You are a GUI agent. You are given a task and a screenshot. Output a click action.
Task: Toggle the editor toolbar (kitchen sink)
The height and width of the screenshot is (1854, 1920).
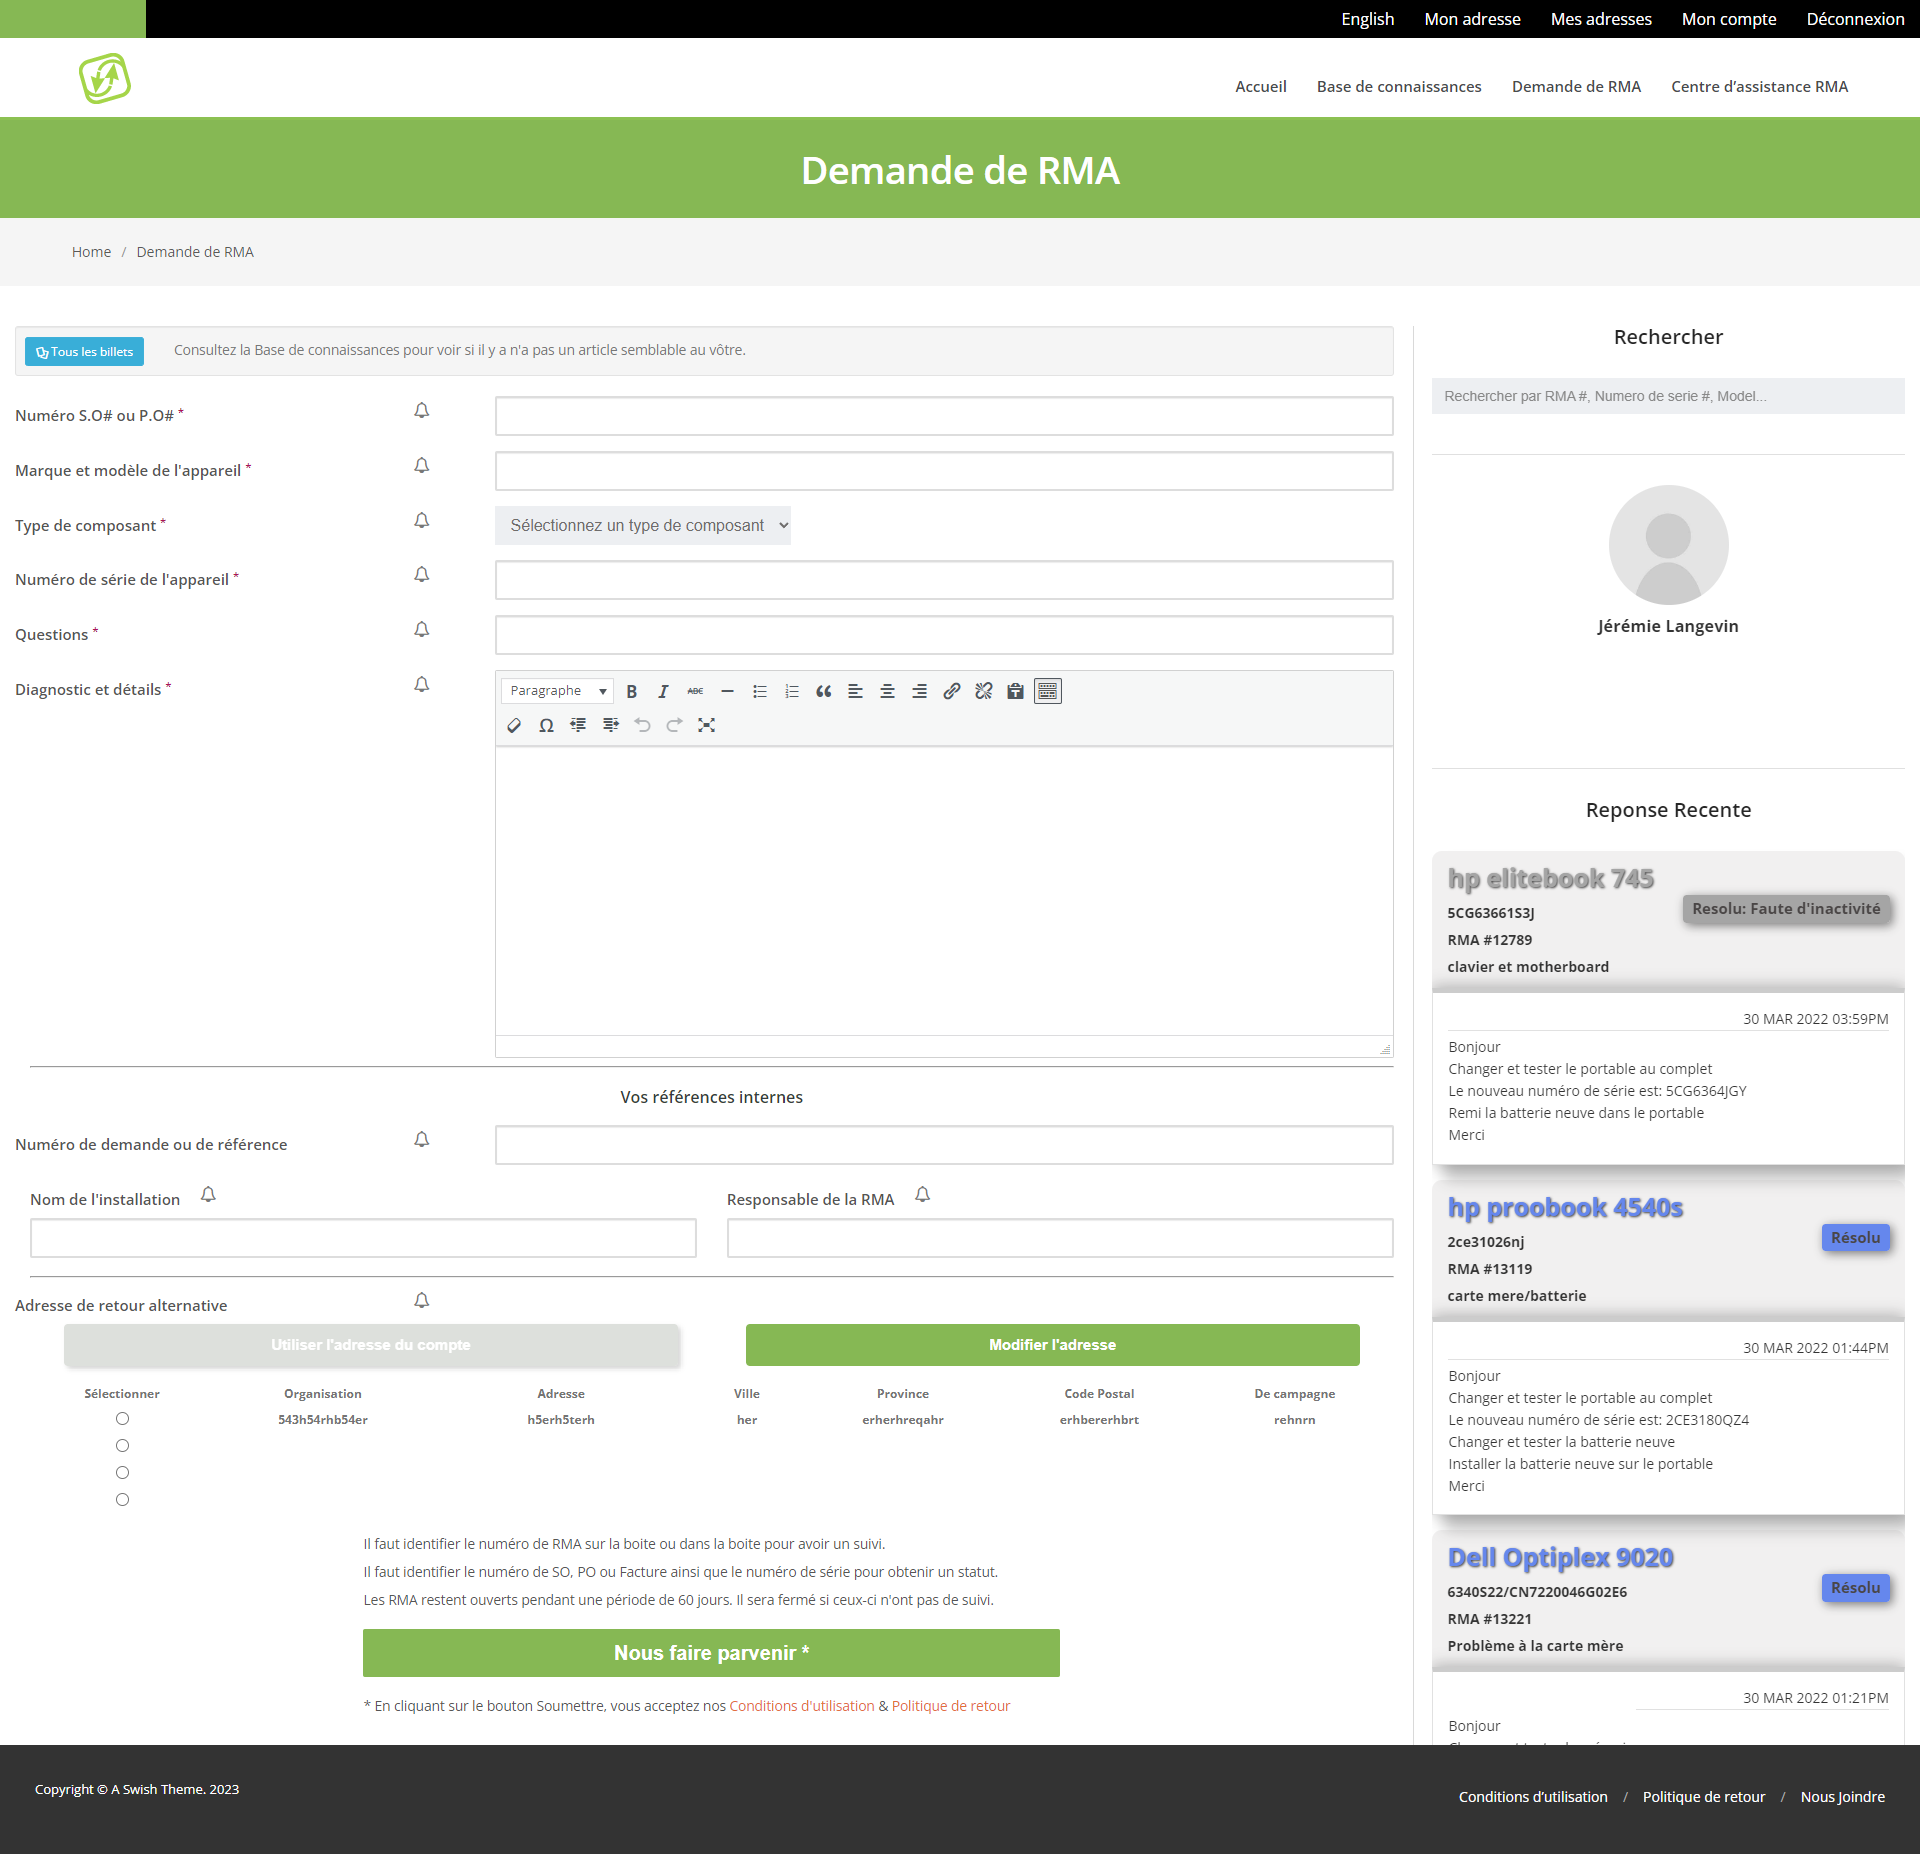(x=1047, y=691)
